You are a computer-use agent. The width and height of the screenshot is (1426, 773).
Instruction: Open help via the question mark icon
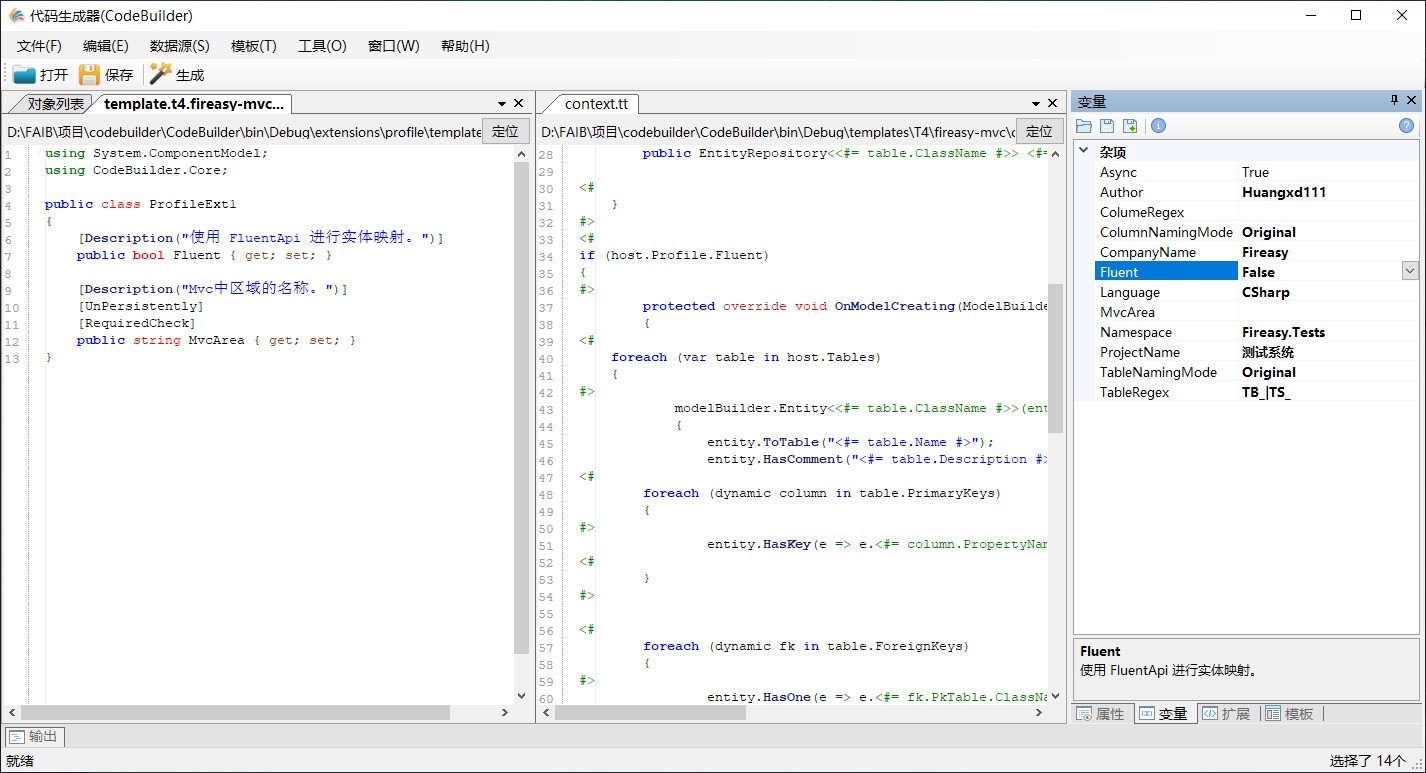[x=1406, y=125]
